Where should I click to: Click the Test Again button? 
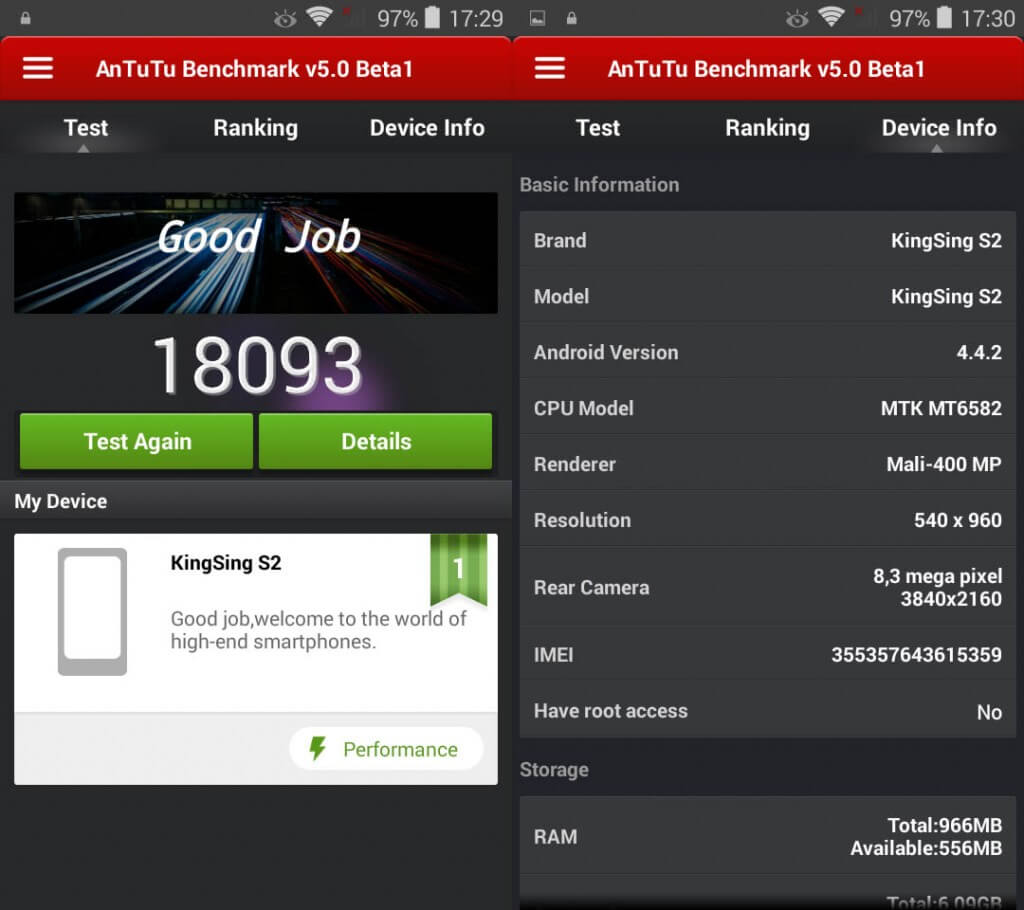click(x=136, y=441)
